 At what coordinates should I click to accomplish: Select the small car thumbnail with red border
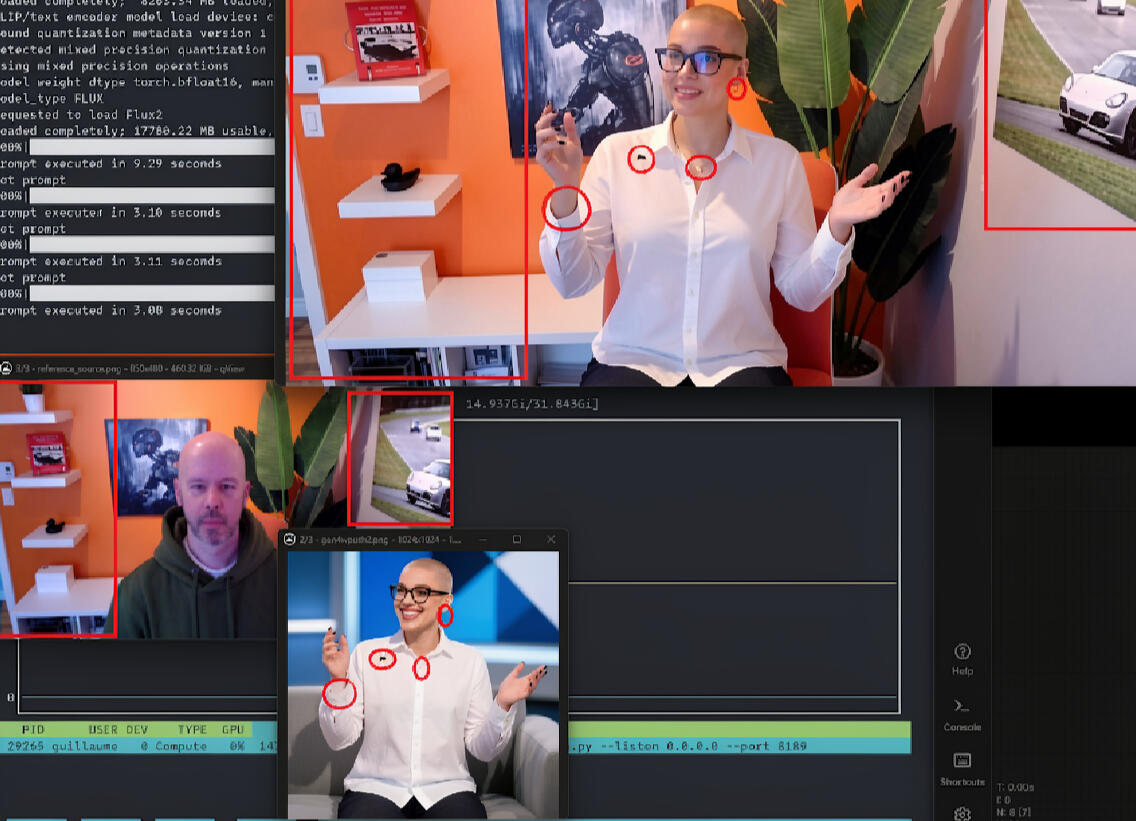(x=400, y=458)
